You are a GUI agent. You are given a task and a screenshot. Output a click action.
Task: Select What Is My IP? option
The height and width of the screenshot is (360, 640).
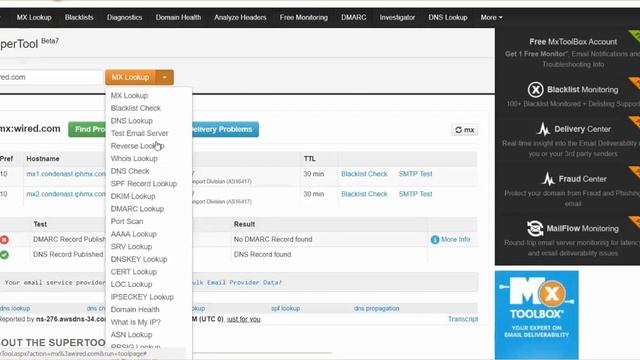[x=136, y=322]
